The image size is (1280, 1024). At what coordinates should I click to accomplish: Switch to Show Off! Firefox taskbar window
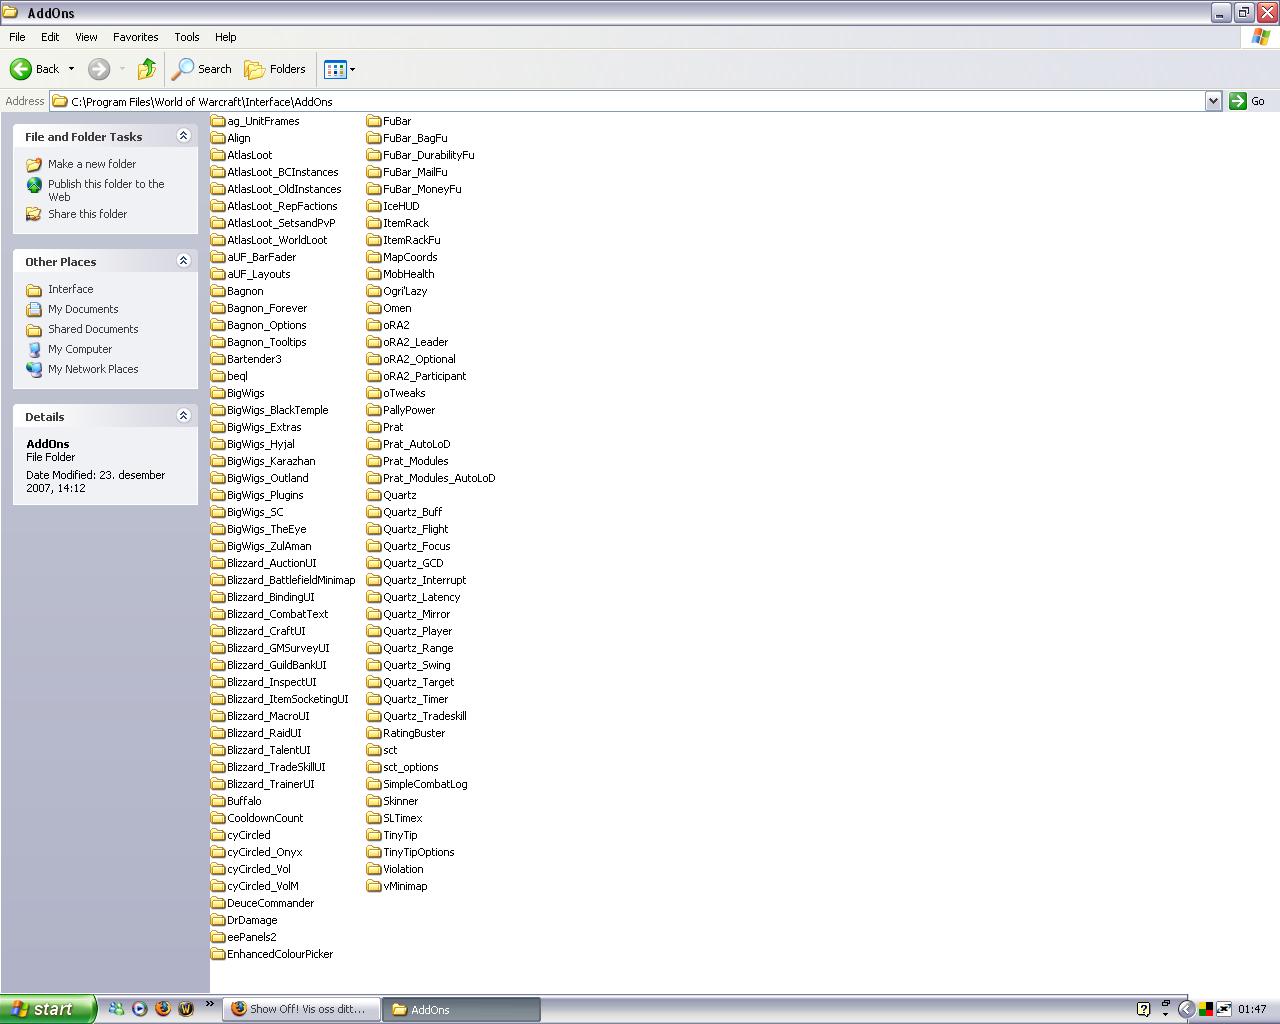[302, 1009]
